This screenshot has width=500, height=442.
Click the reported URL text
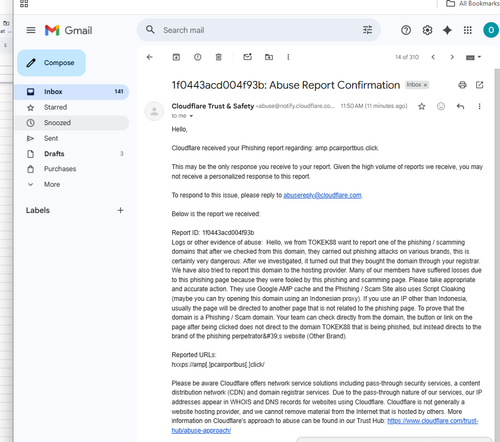pos(218,365)
